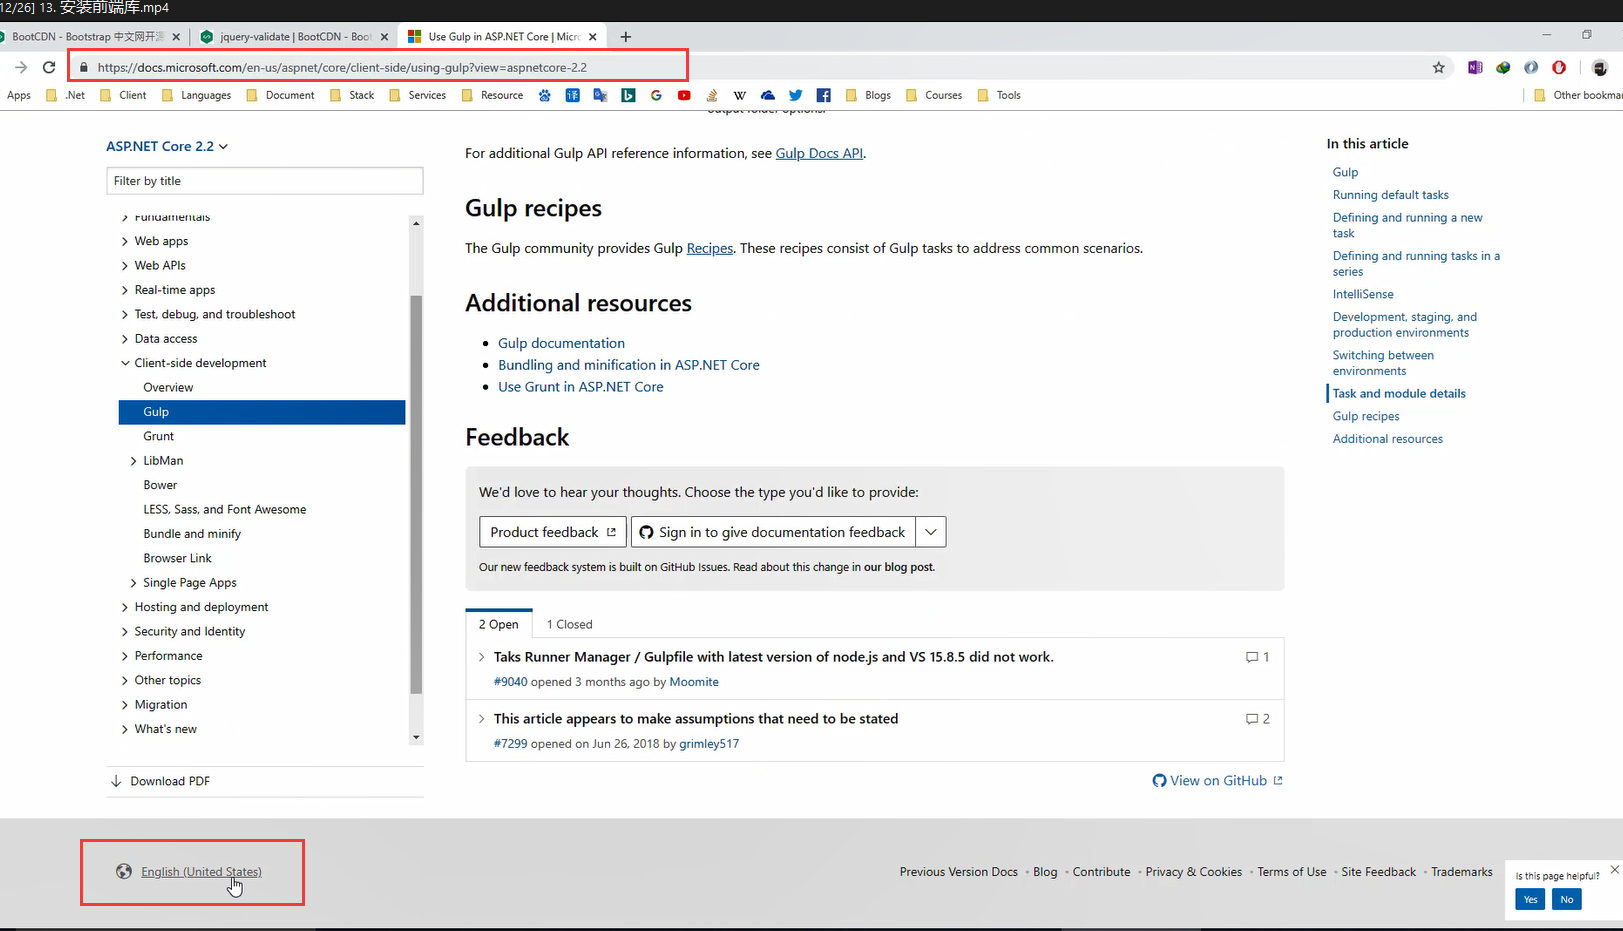This screenshot has height=931, width=1623.
Task: Expand issue about article assumptions
Action: [x=481, y=719]
